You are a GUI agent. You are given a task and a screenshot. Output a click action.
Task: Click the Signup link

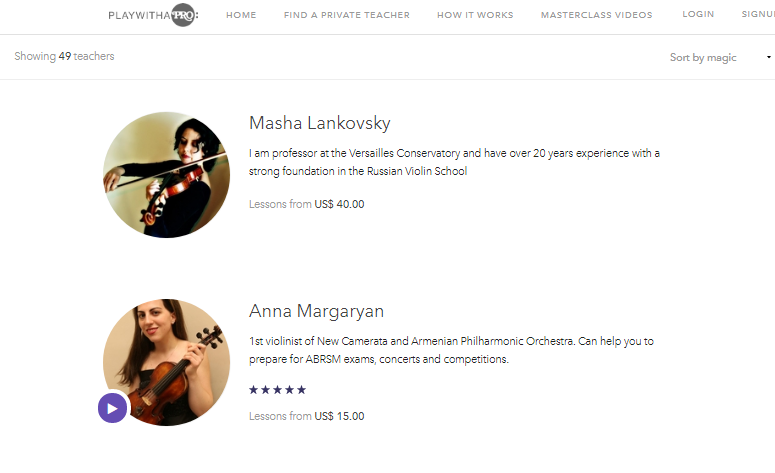[758, 15]
